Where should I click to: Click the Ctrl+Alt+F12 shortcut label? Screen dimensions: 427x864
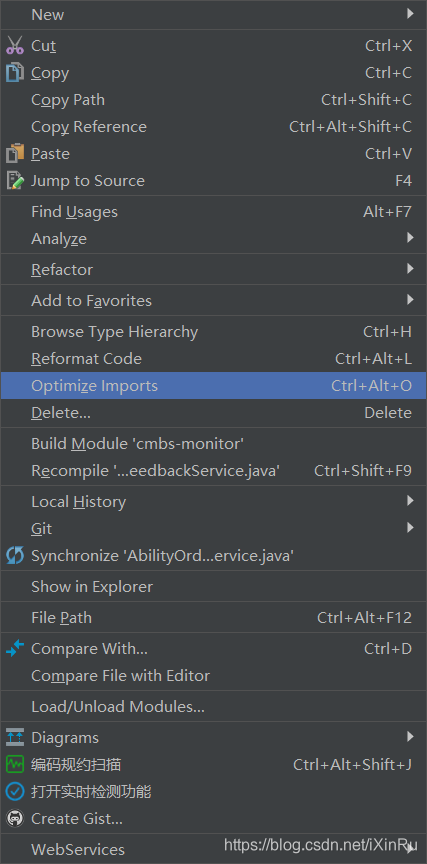(364, 618)
